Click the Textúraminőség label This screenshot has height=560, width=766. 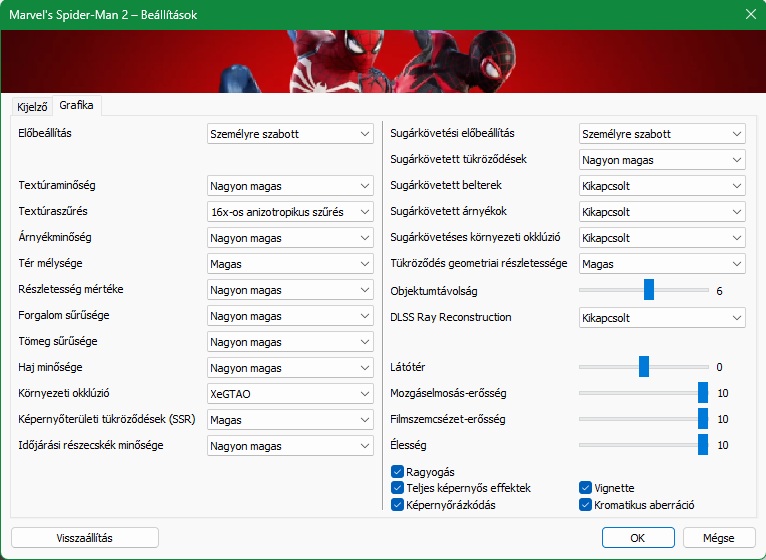tap(57, 185)
